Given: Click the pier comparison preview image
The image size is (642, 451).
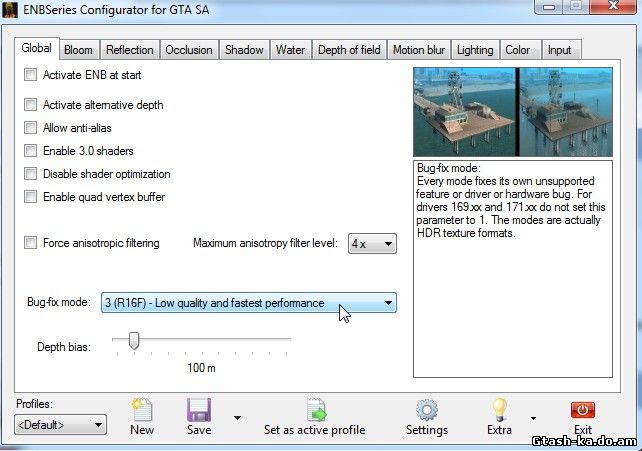Looking at the screenshot, I should pos(513,112).
